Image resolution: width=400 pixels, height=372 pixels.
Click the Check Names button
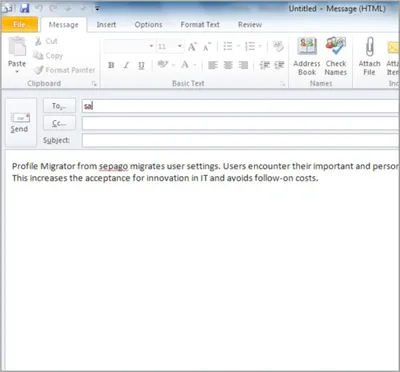coord(336,56)
